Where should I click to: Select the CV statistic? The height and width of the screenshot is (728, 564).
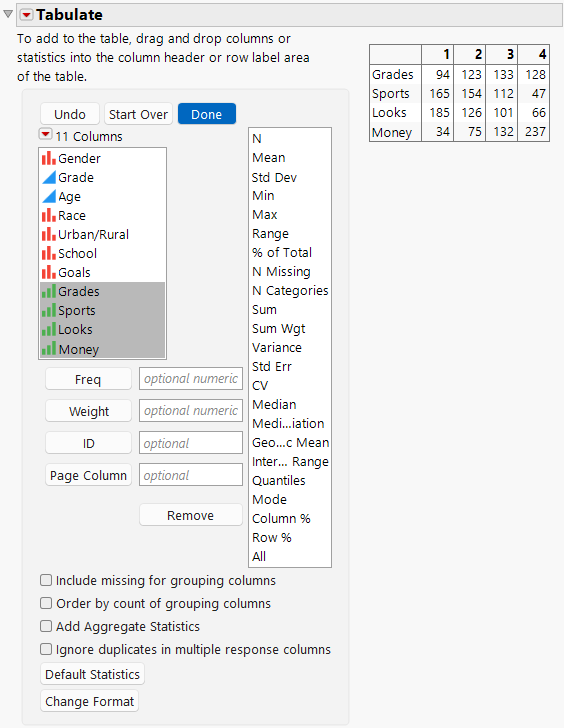[x=260, y=385]
